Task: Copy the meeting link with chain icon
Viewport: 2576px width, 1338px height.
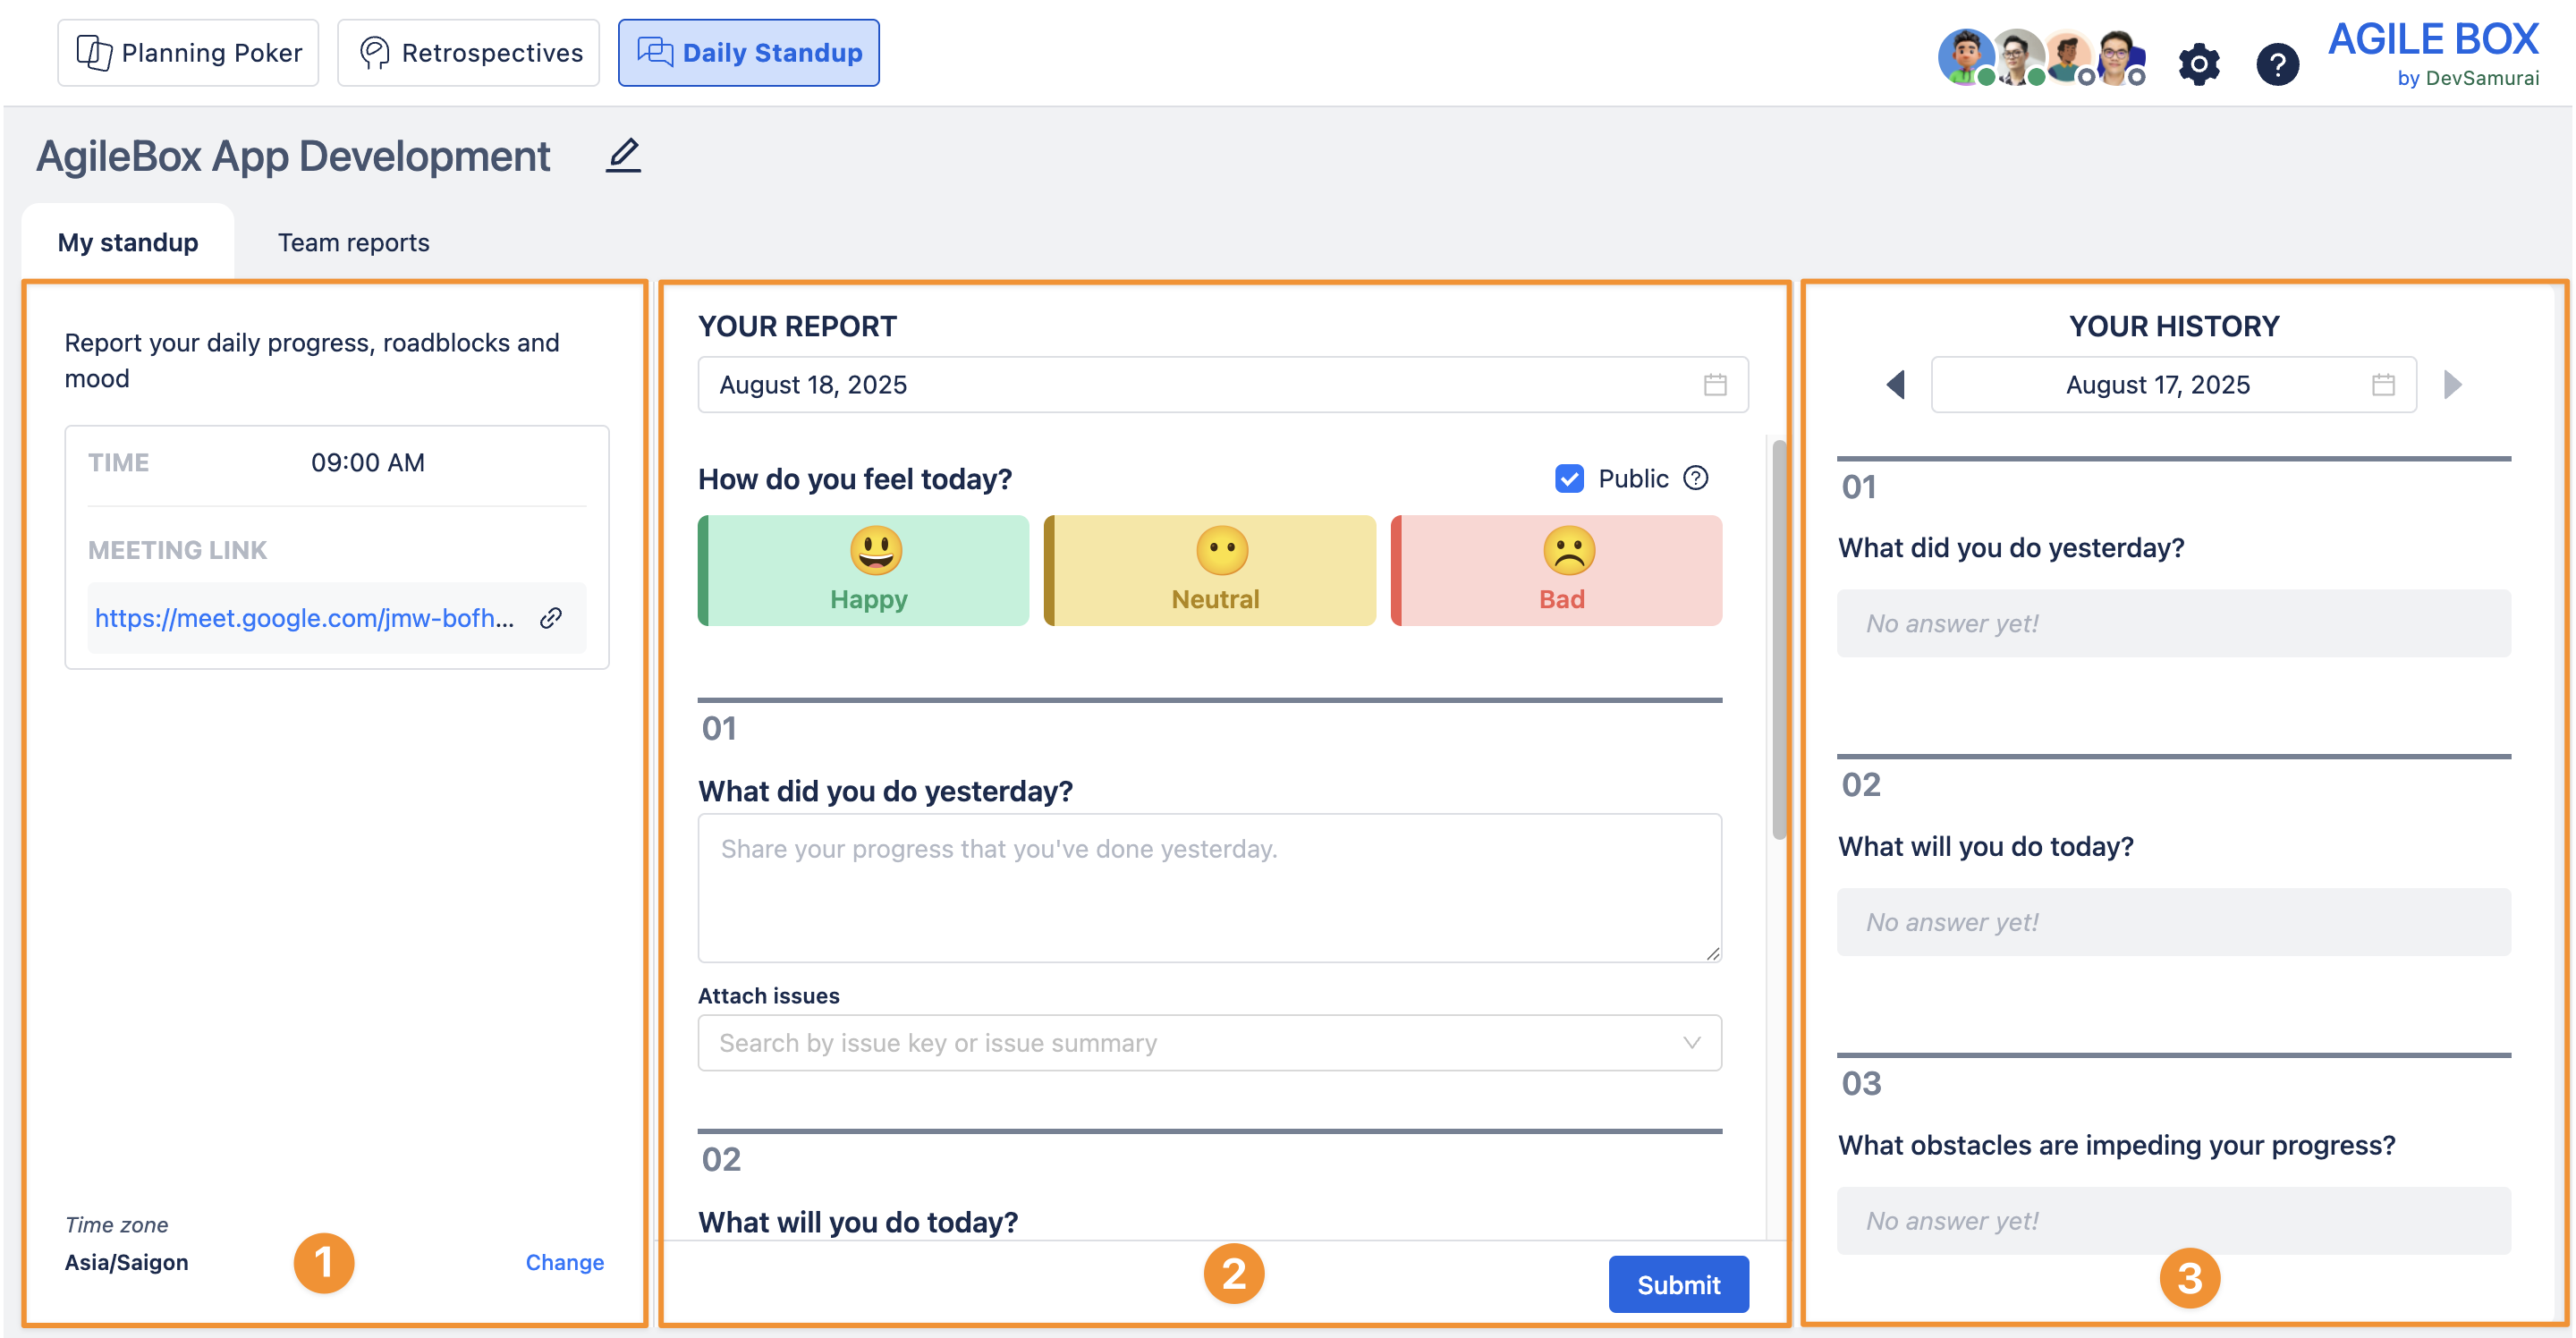Action: [551, 618]
